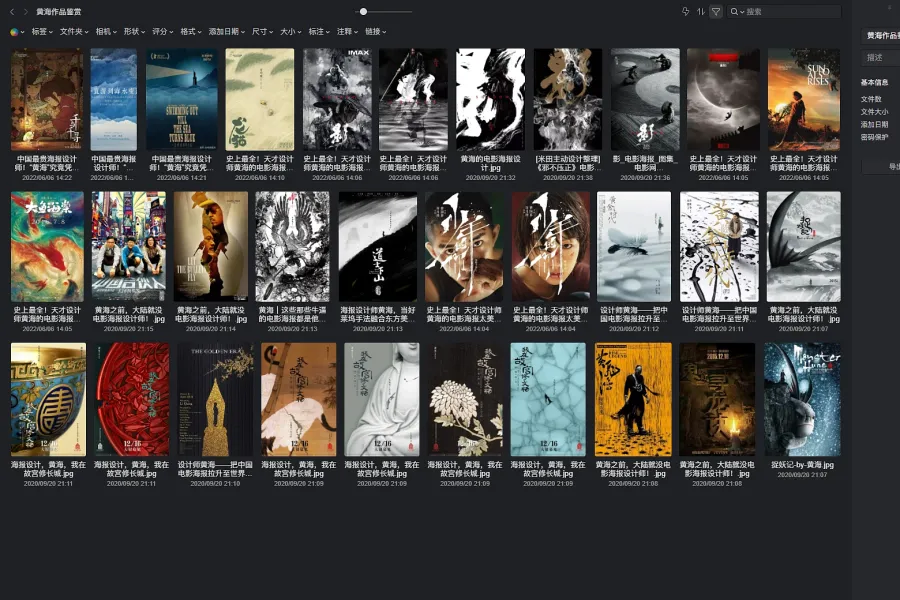Viewport: 900px width, 600px height.
Task: Click the 文件数 info label
Action: [x=871, y=99]
